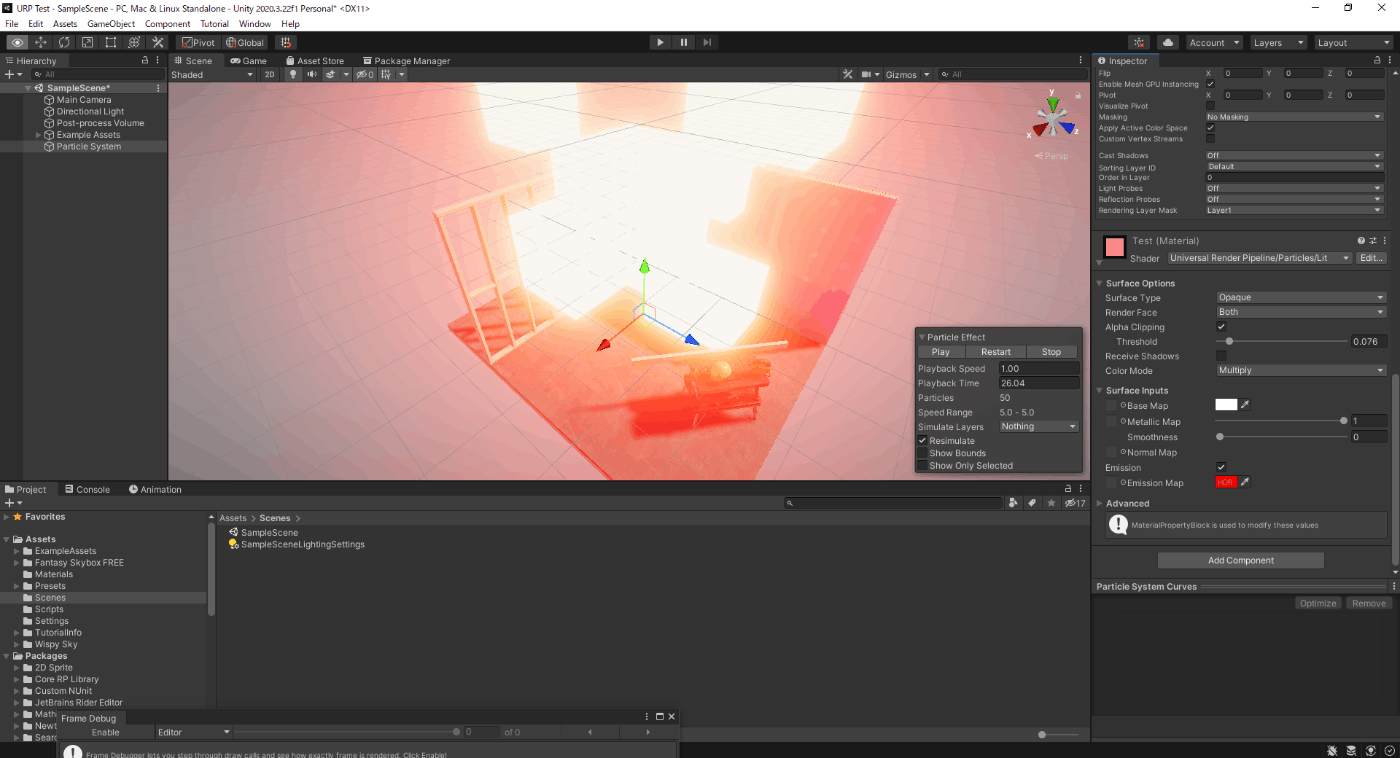Screen dimensions: 1400x758
Task: Open Color Mode Multiply dropdown
Action: pyautogui.click(x=1300, y=371)
